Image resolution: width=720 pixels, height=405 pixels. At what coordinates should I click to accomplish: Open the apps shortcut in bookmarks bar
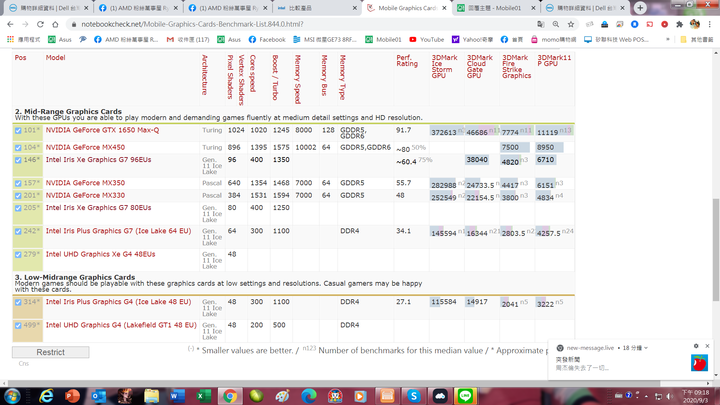pyautogui.click(x=25, y=39)
